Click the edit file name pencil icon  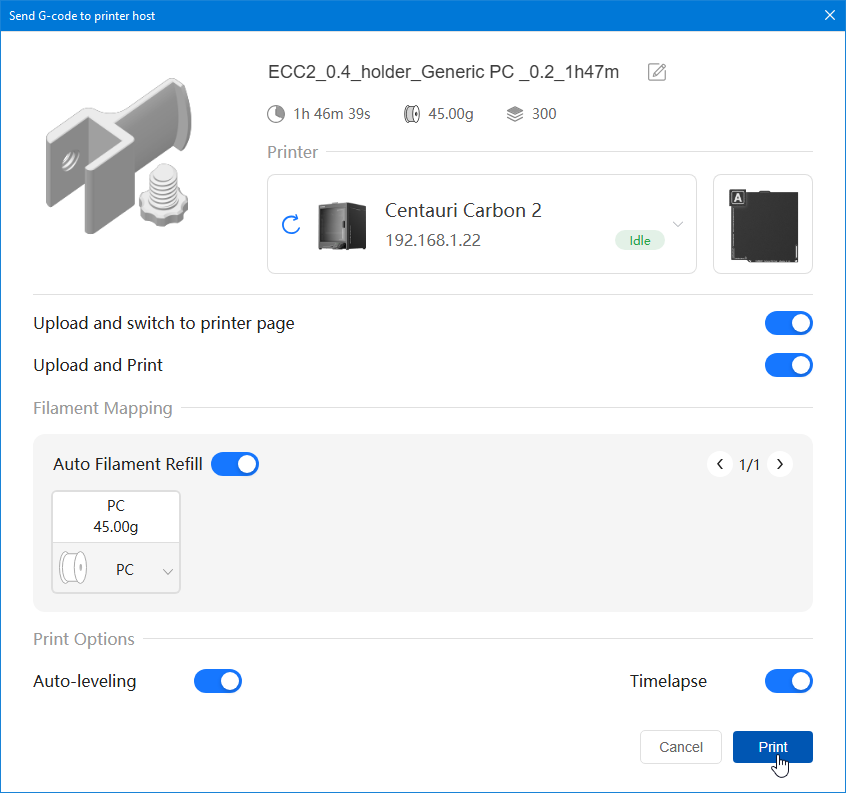(657, 72)
